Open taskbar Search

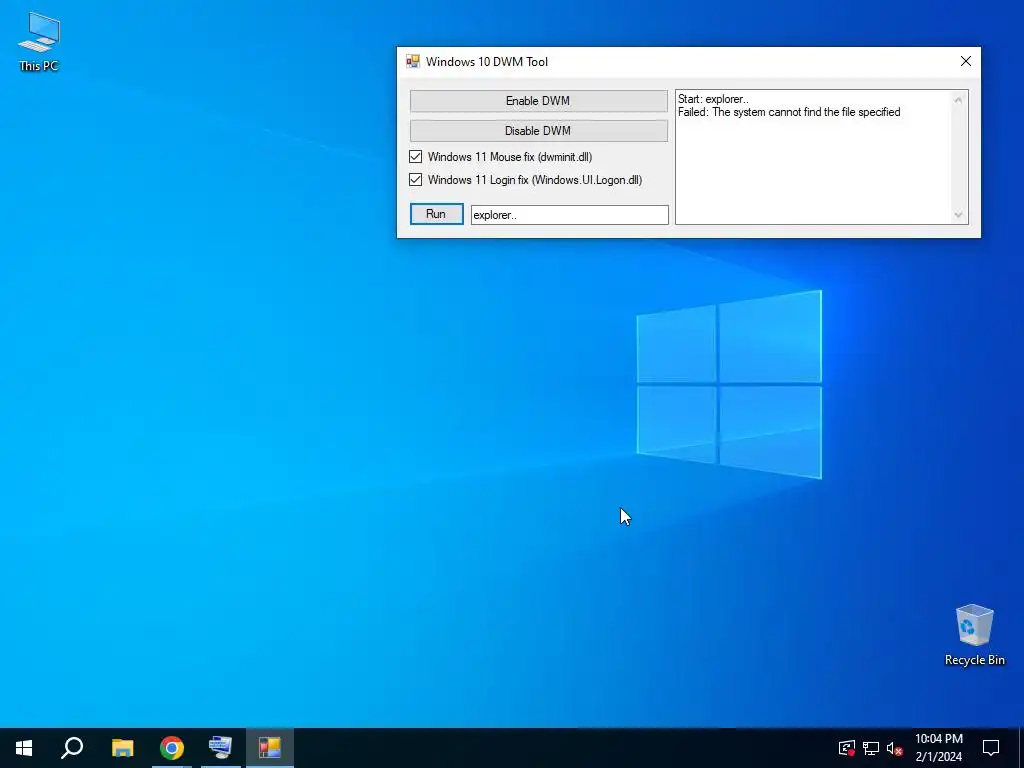(x=72, y=748)
